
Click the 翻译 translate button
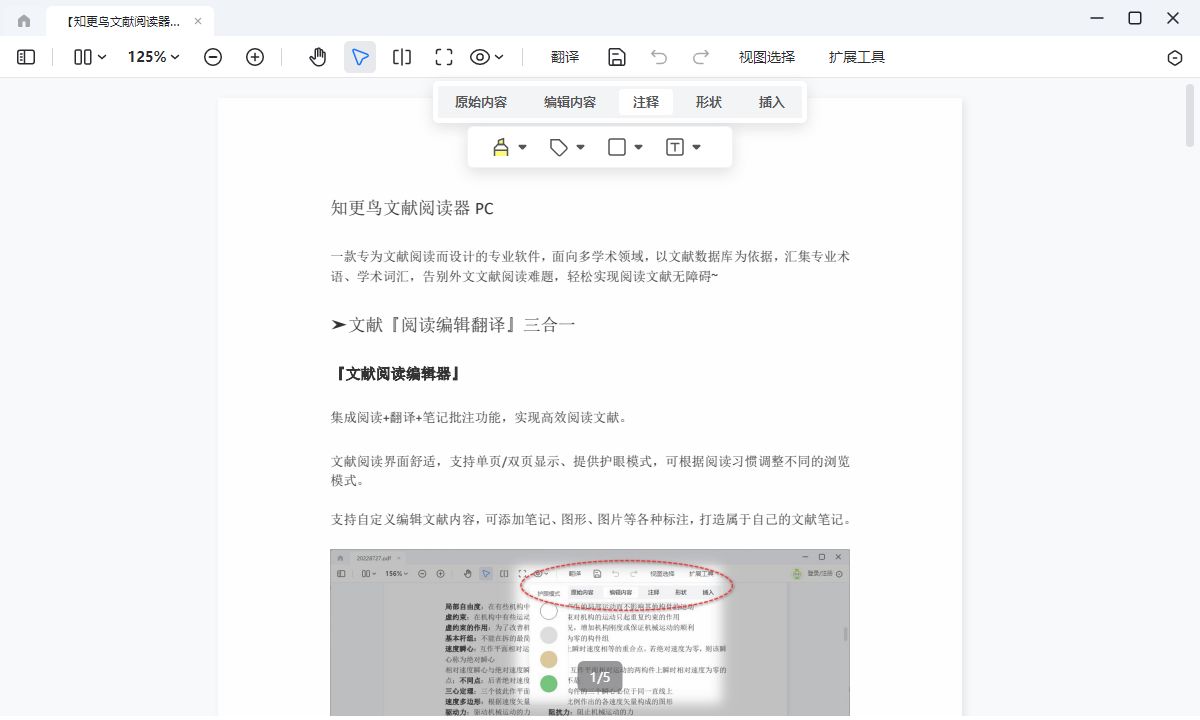pos(565,57)
